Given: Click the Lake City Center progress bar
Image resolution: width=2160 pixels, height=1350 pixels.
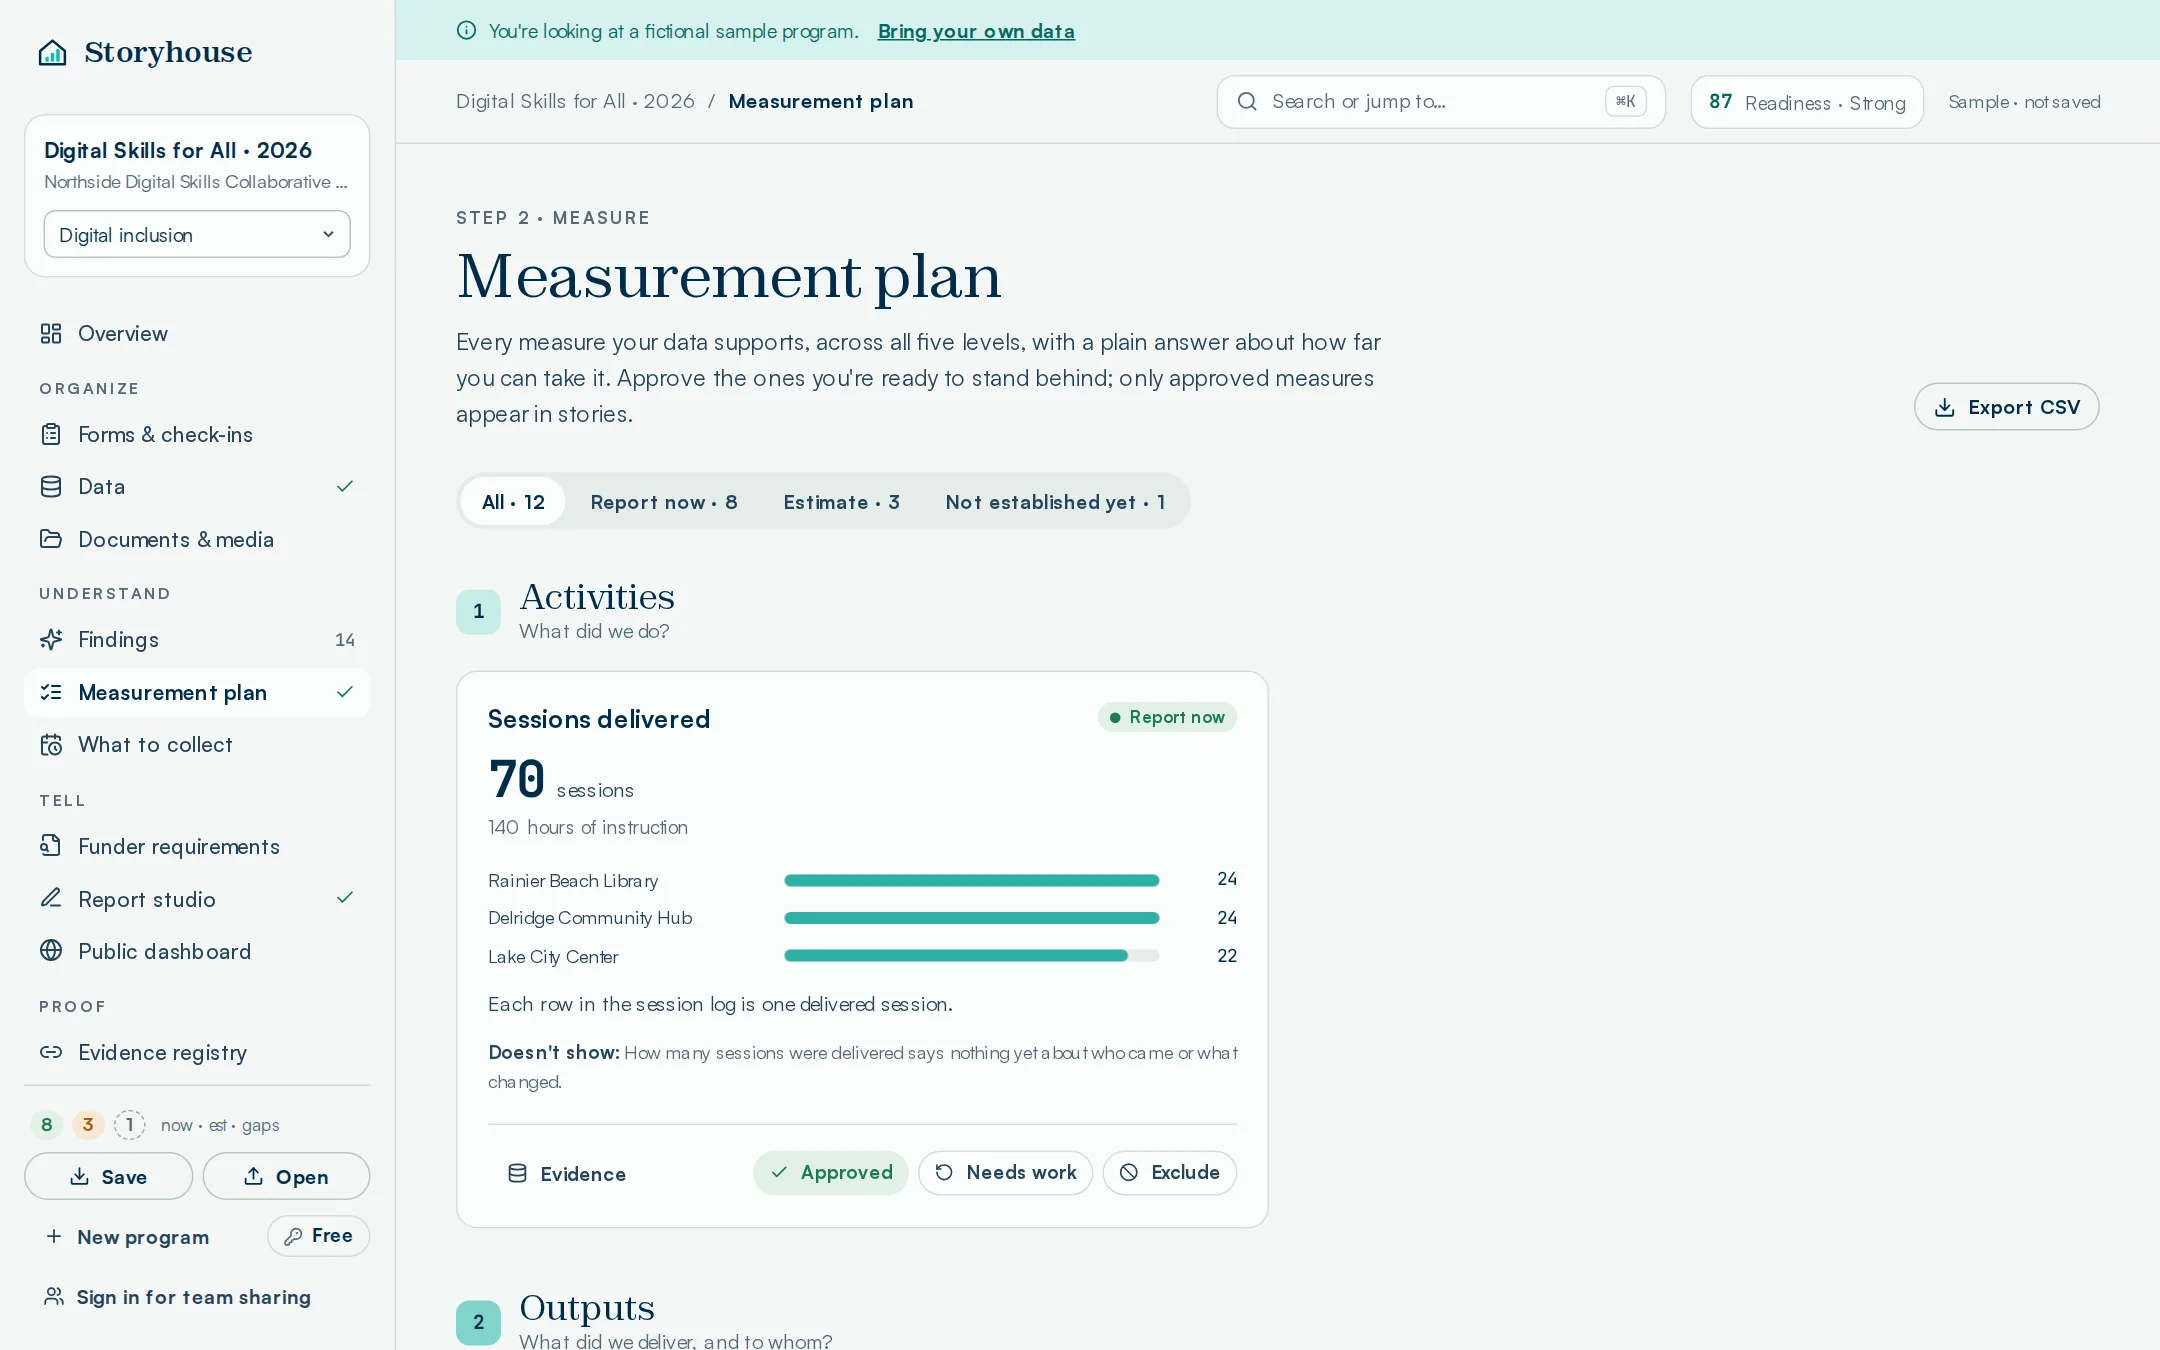Looking at the screenshot, I should coord(971,956).
